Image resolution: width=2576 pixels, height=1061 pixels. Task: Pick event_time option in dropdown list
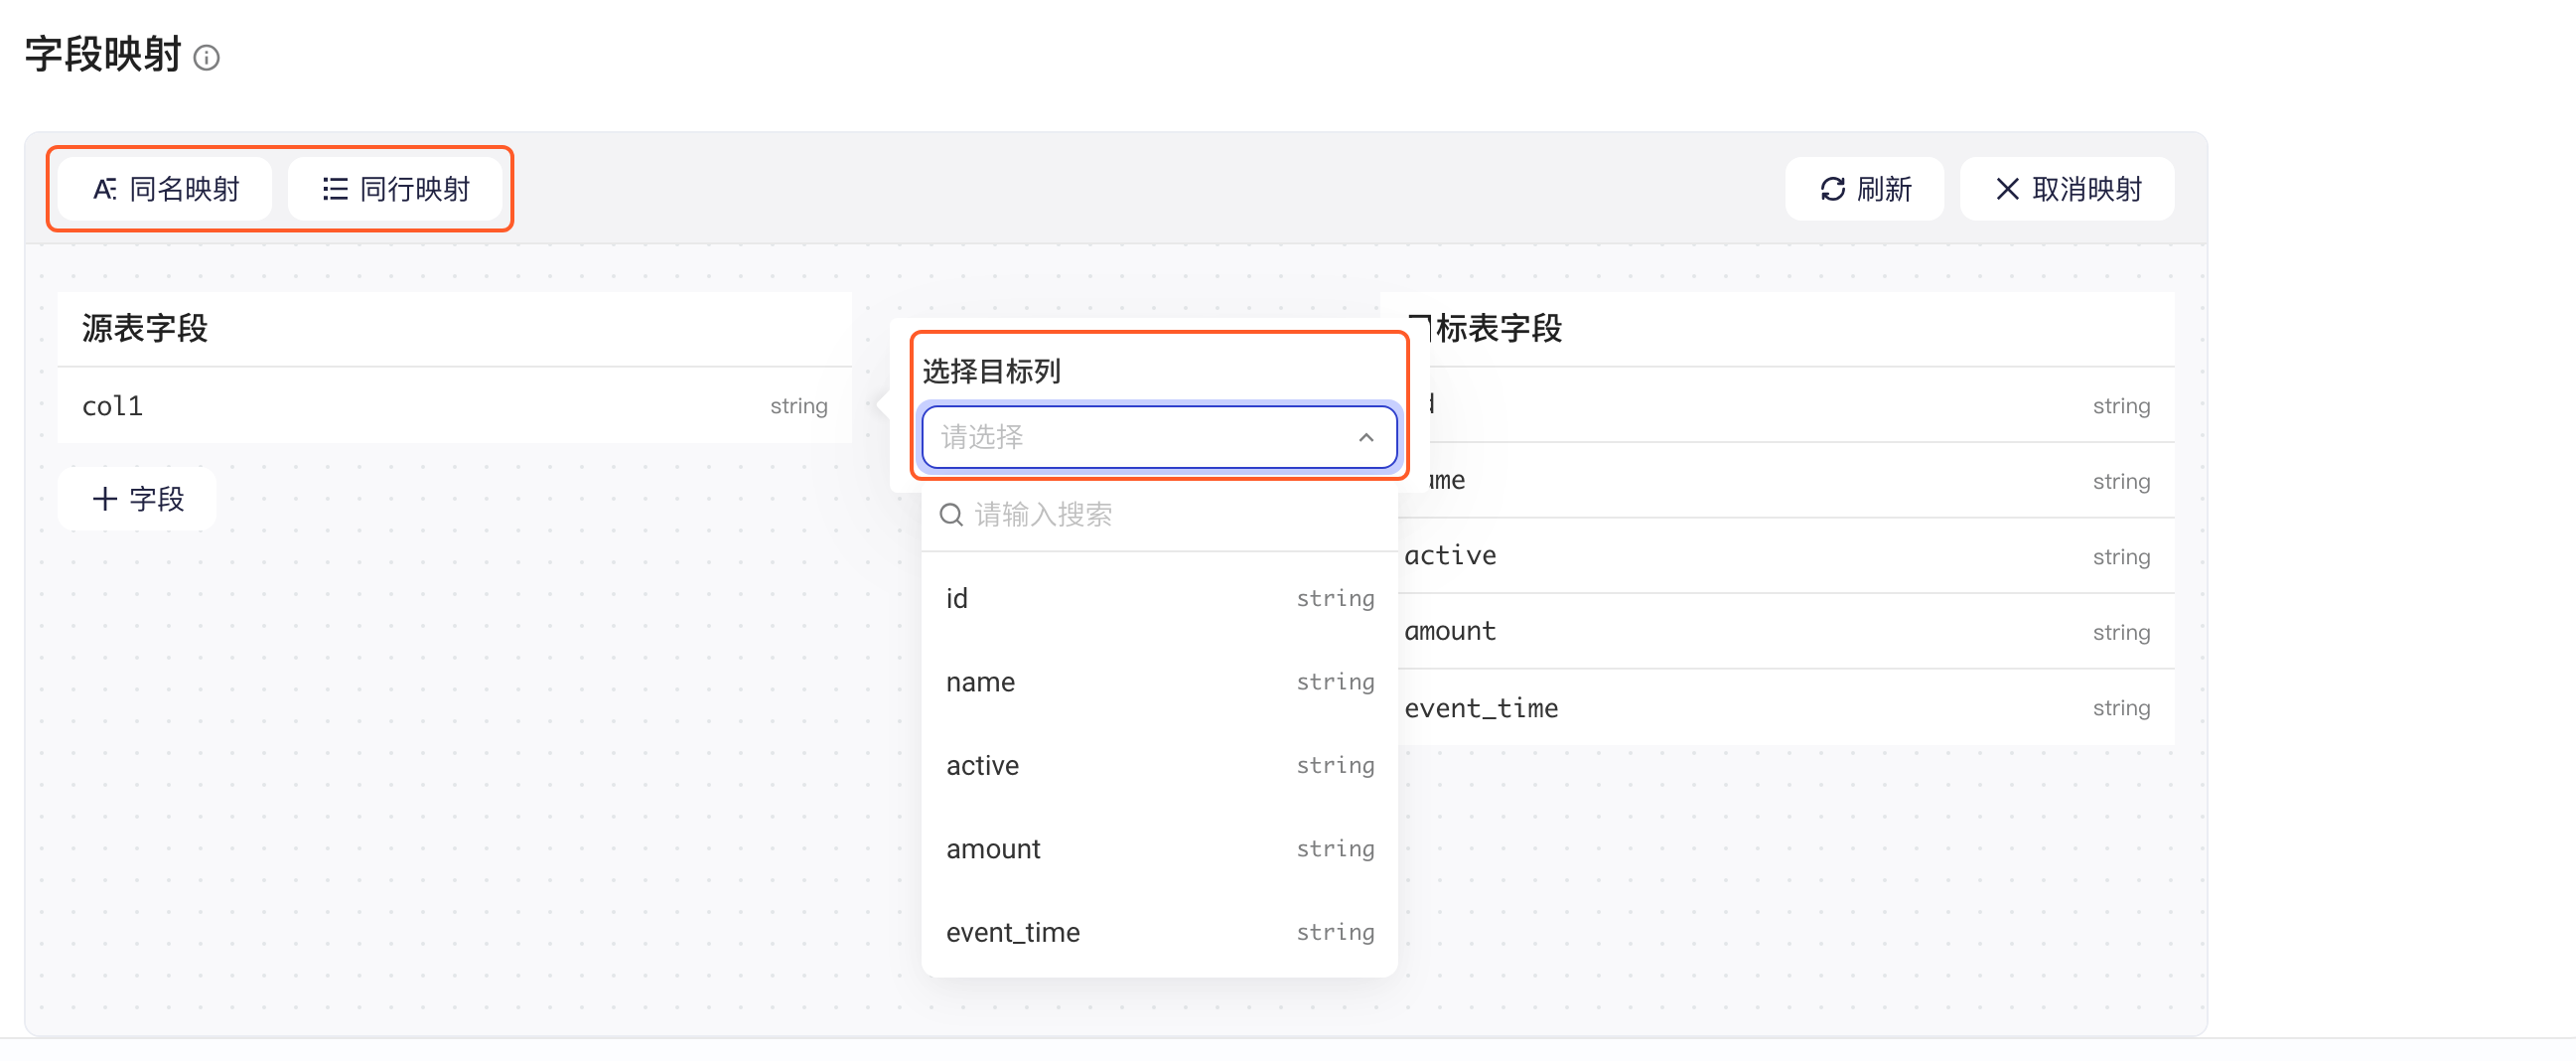[1158, 932]
